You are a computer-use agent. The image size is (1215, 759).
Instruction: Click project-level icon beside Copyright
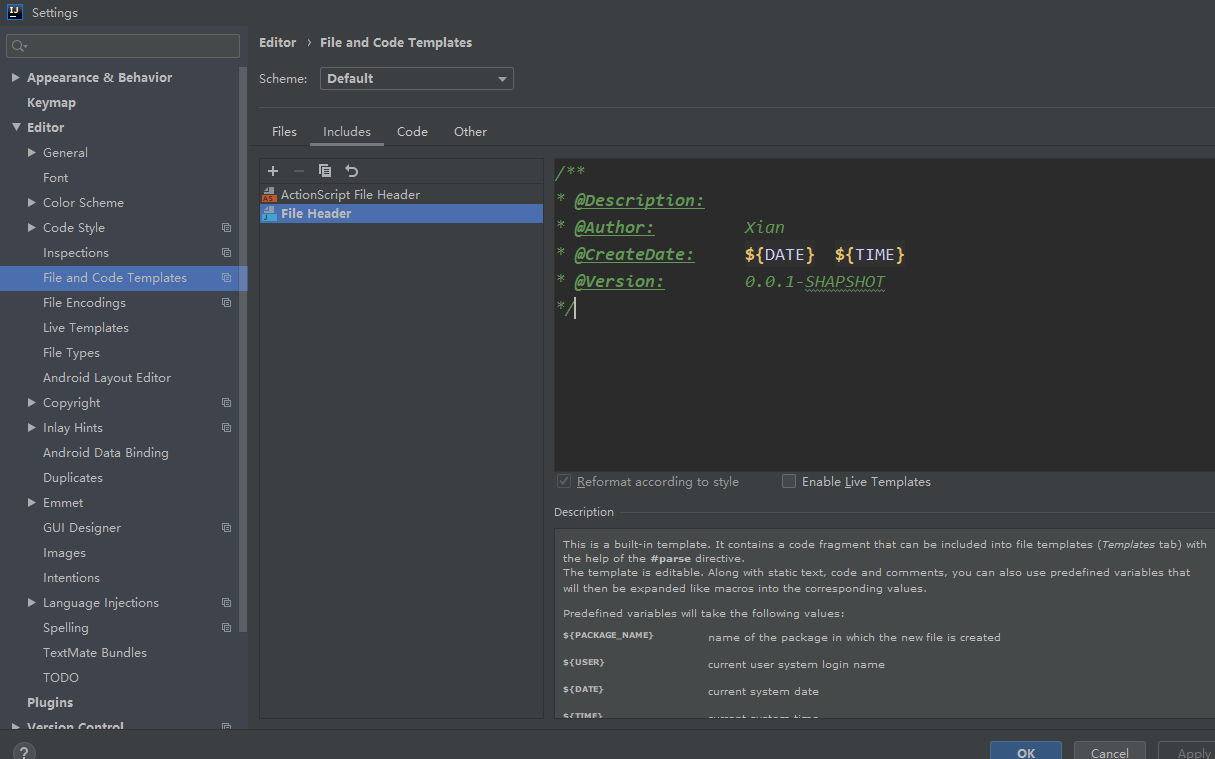[226, 403]
